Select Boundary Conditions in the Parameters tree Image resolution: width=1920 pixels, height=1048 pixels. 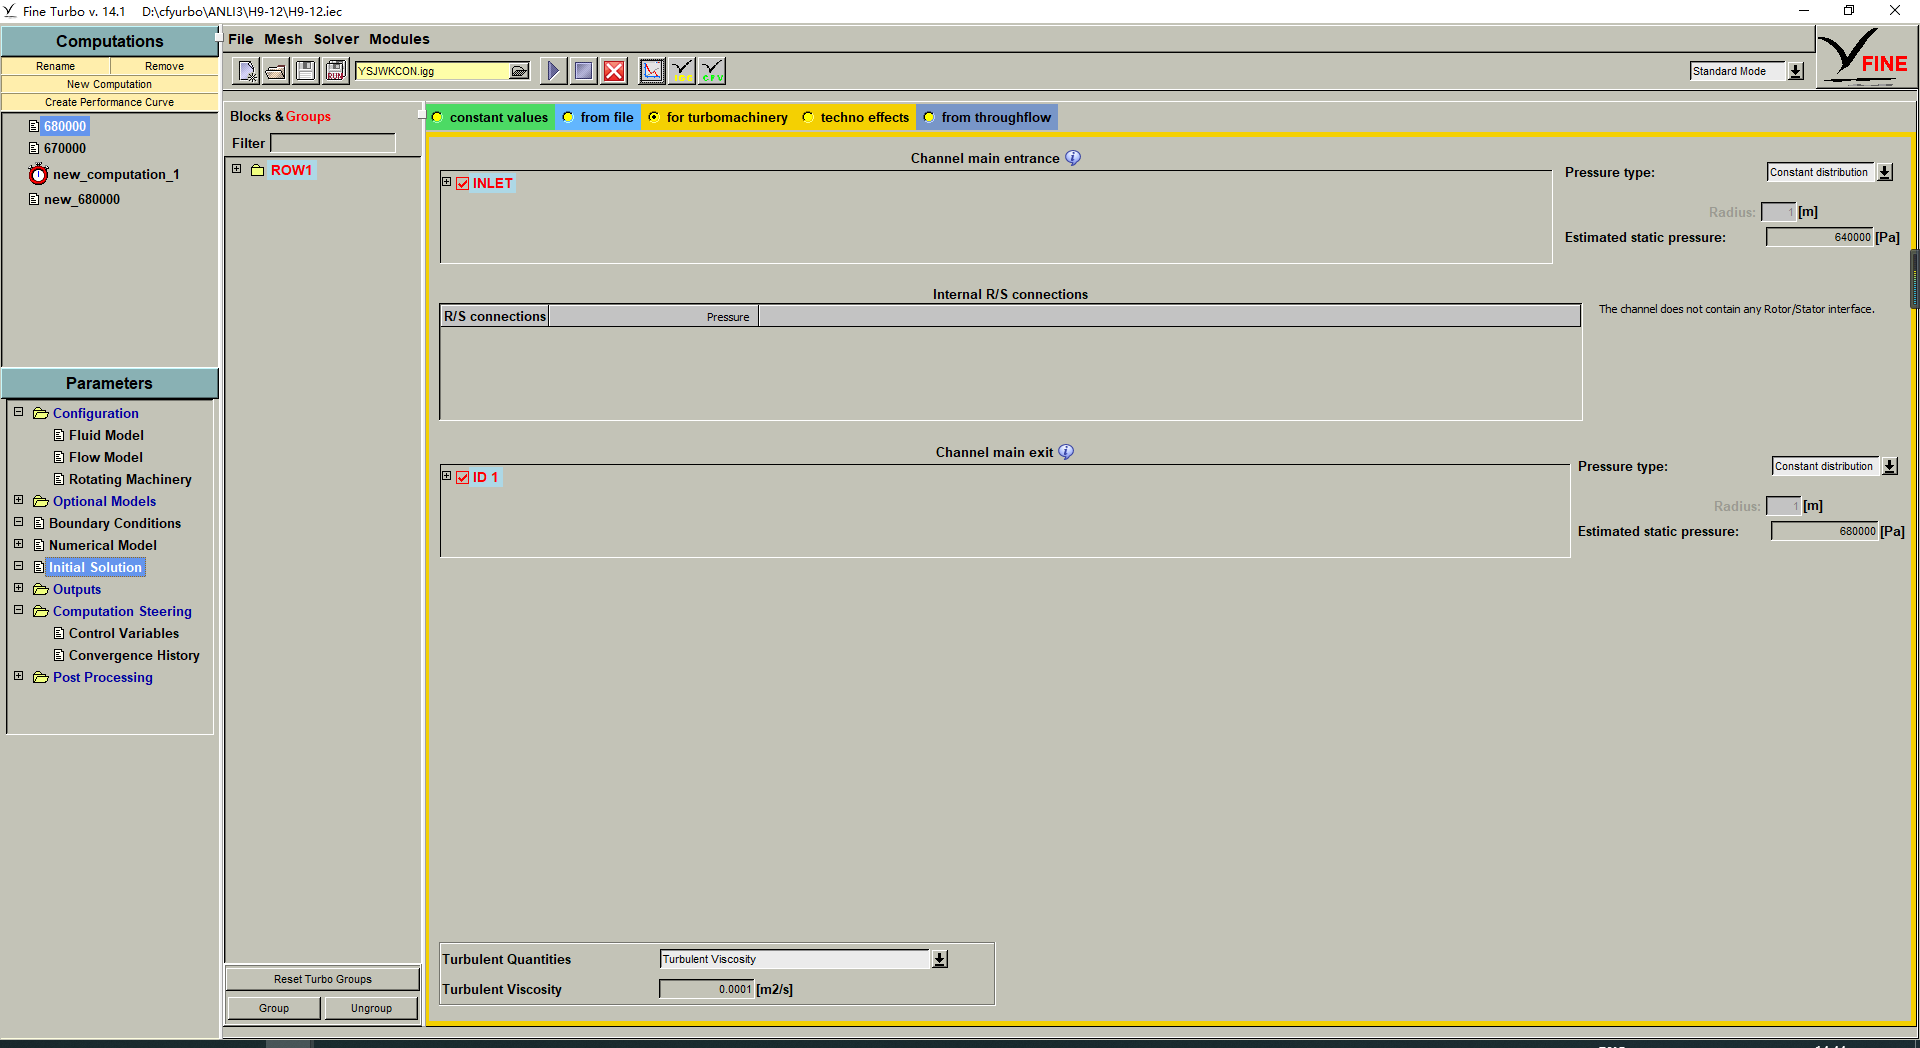click(x=115, y=523)
